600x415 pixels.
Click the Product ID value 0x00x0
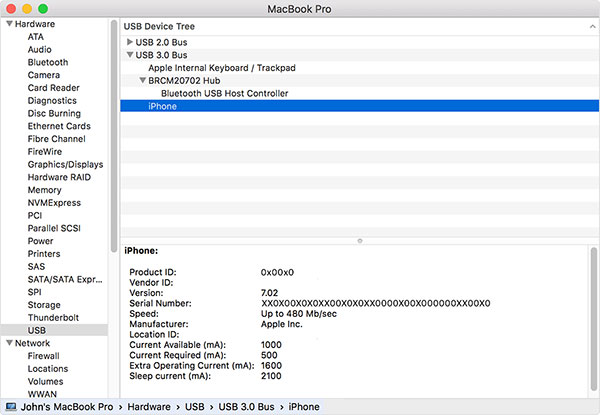click(277, 272)
